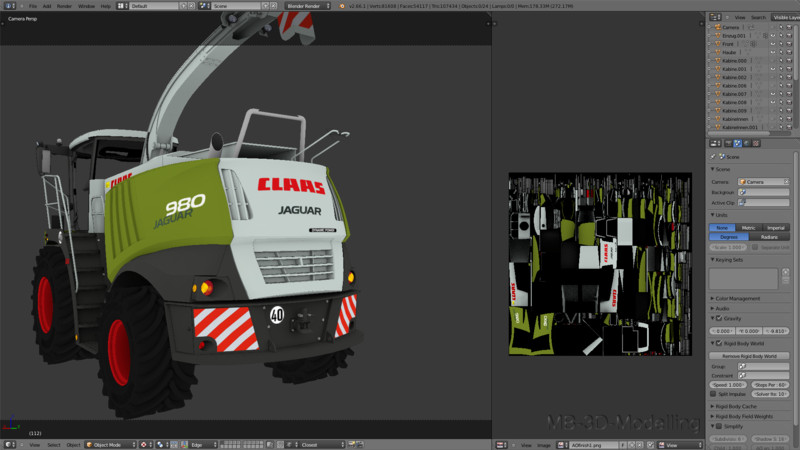Collapse the Keying Sets panel
Screen dimensions: 800x450
point(729,260)
